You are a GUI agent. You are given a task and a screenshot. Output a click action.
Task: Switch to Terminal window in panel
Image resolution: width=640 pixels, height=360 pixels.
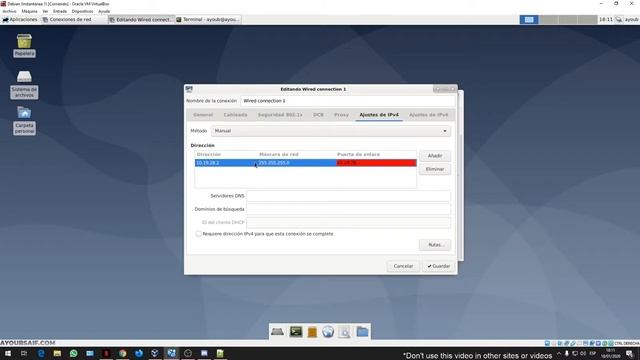208,19
